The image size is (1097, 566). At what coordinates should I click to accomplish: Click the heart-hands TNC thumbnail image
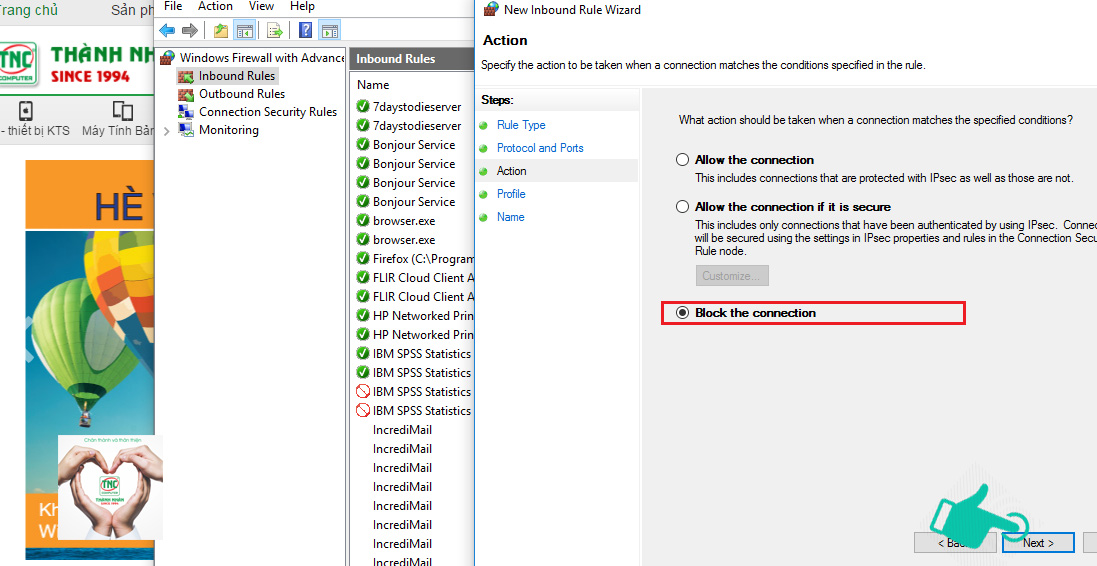(111, 488)
